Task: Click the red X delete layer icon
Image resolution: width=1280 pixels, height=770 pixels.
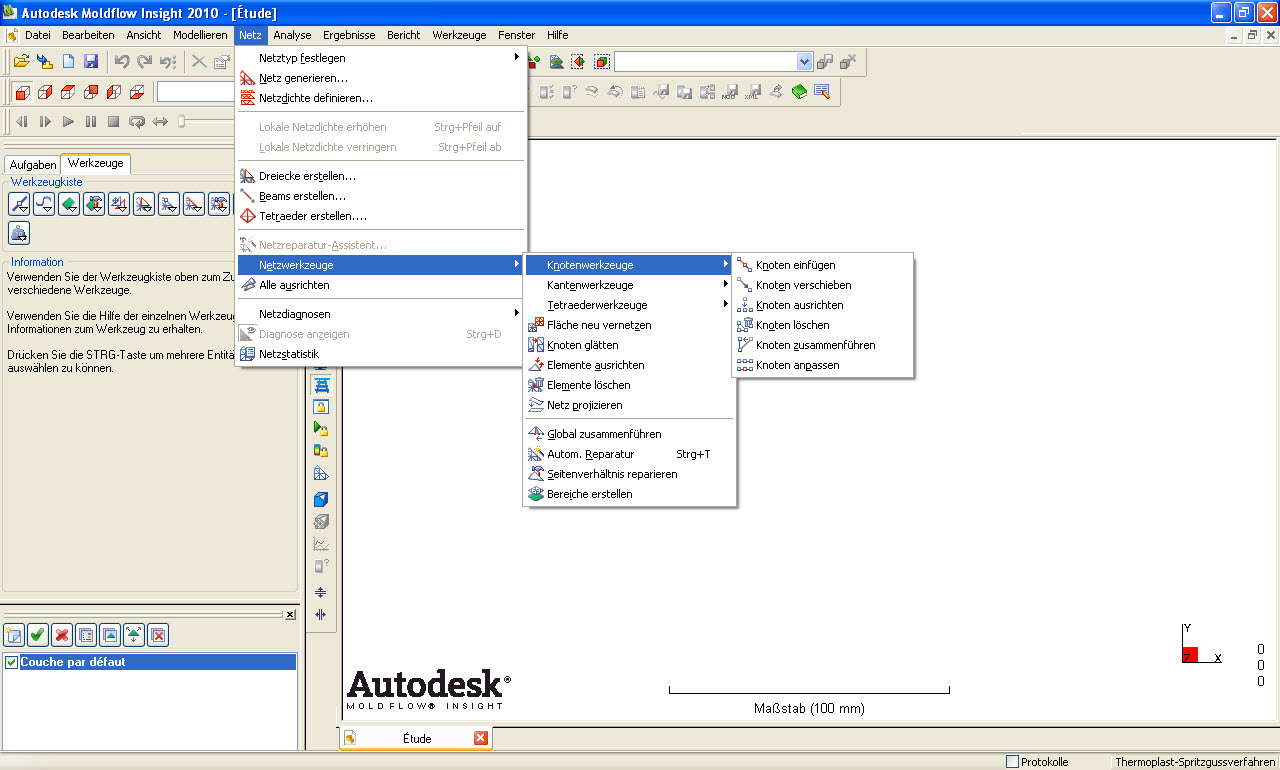Action: (x=62, y=634)
